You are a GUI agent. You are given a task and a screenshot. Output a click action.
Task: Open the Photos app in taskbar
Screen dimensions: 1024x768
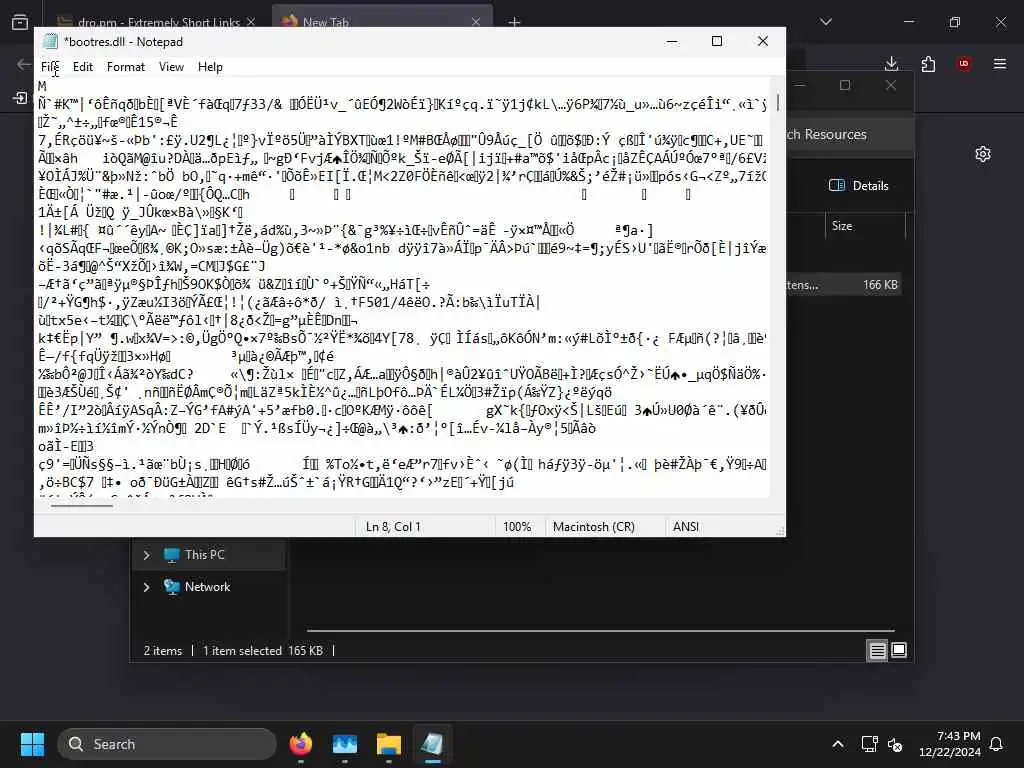tap(344, 744)
